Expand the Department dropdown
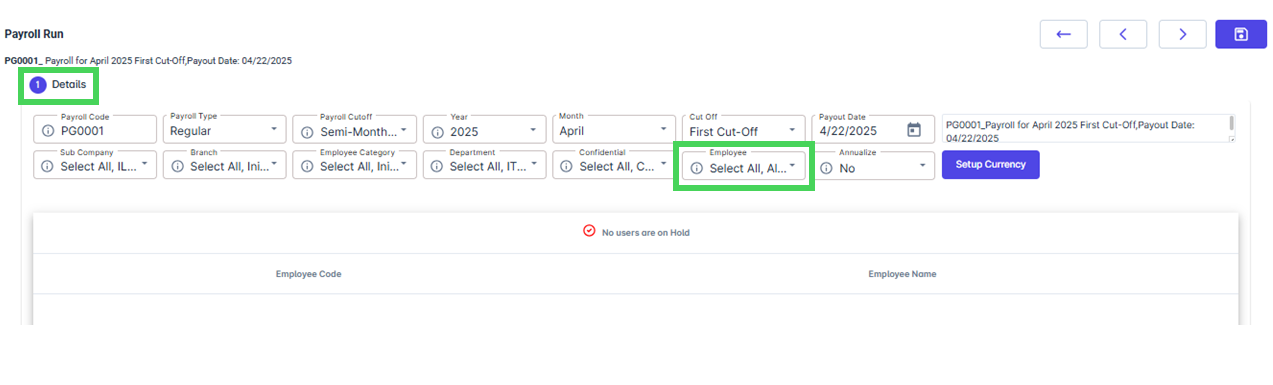The width and height of the screenshot is (1273, 385). [484, 165]
